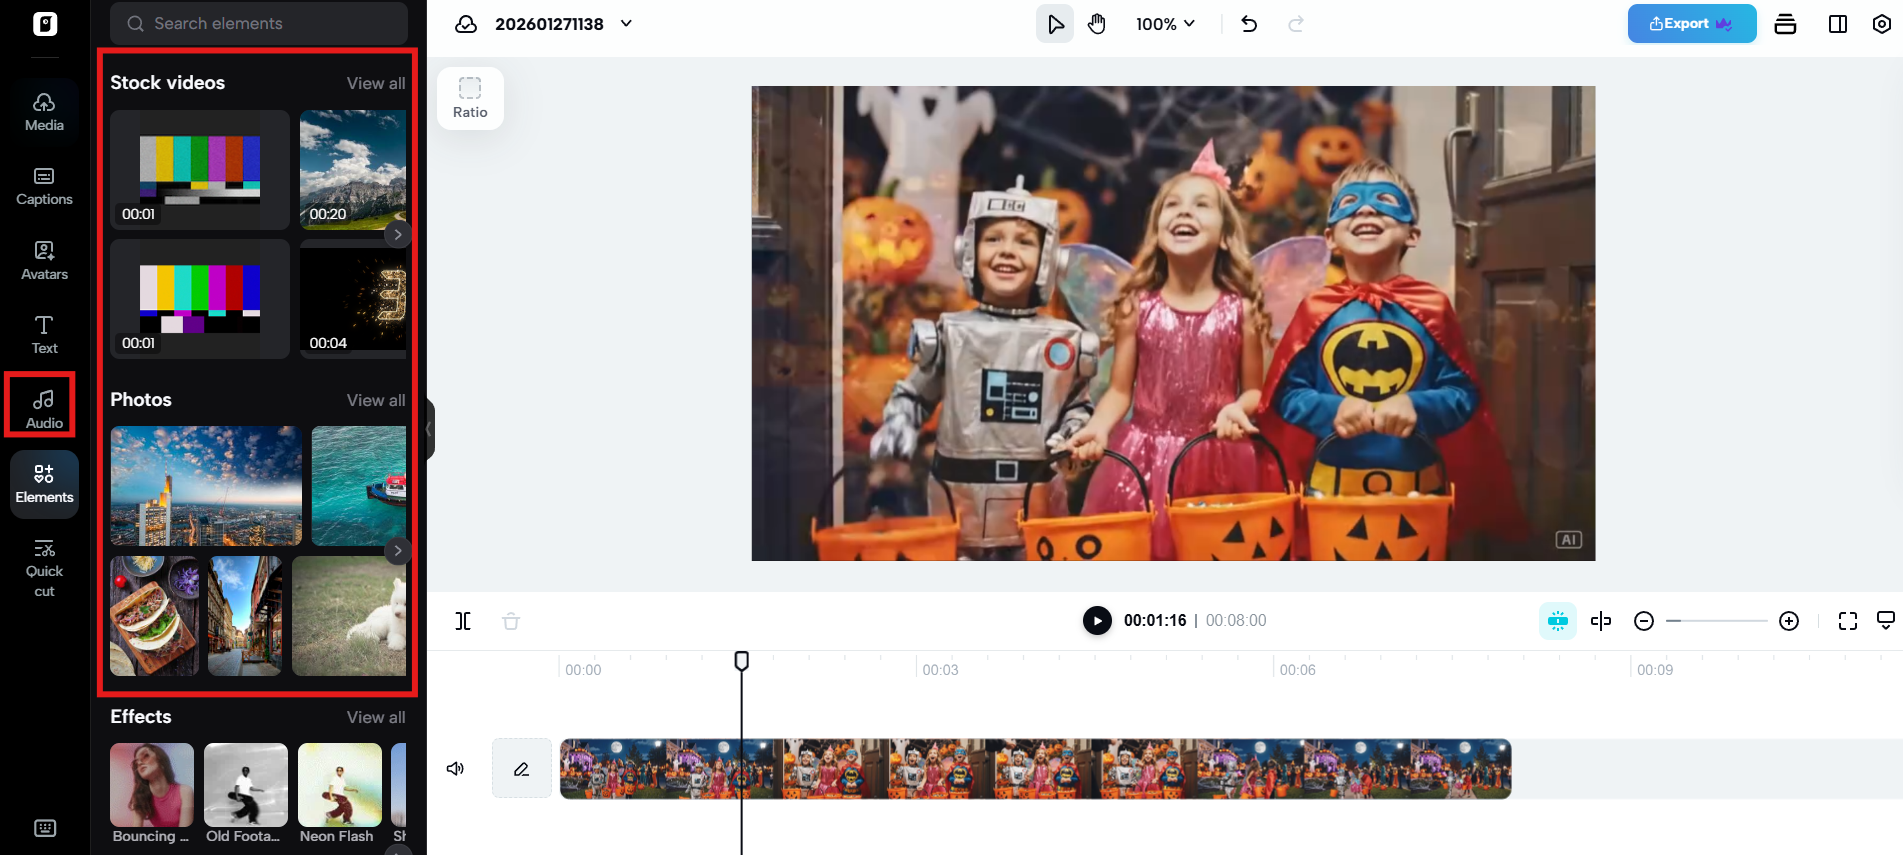Show next Stock videos with arrow
The width and height of the screenshot is (1903, 855).
[x=398, y=234]
